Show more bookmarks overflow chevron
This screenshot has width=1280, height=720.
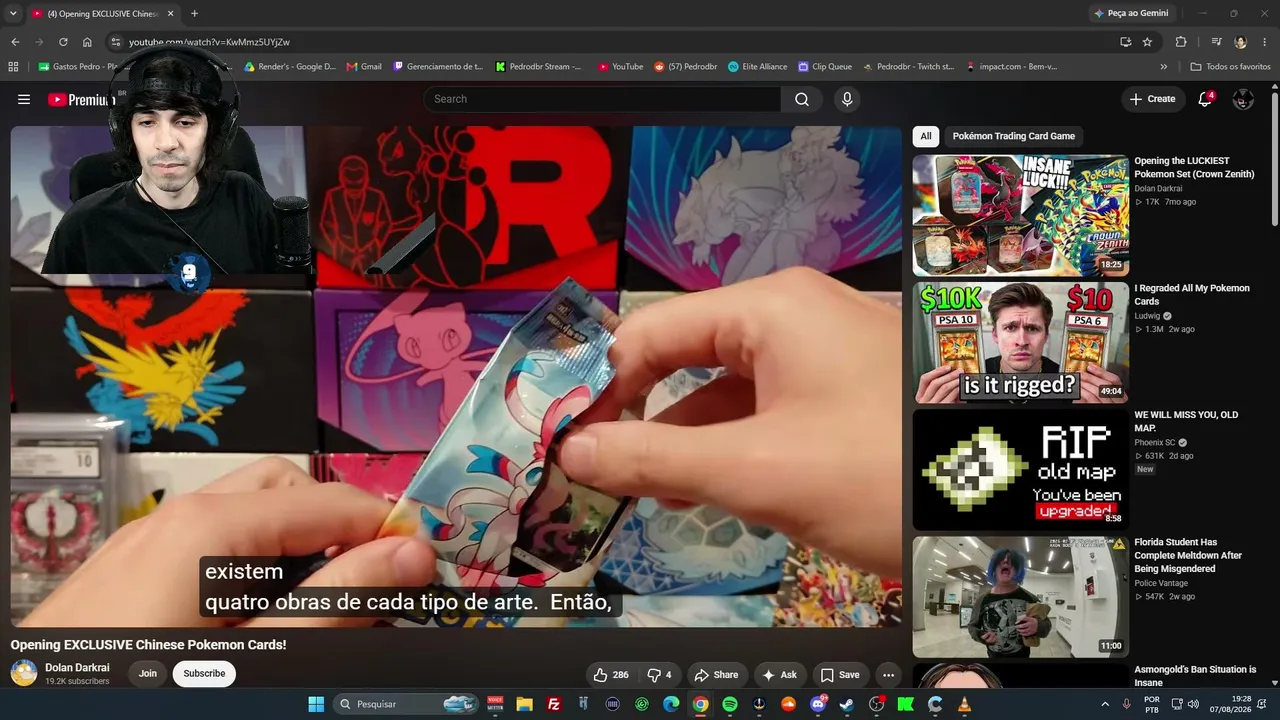click(x=1163, y=67)
